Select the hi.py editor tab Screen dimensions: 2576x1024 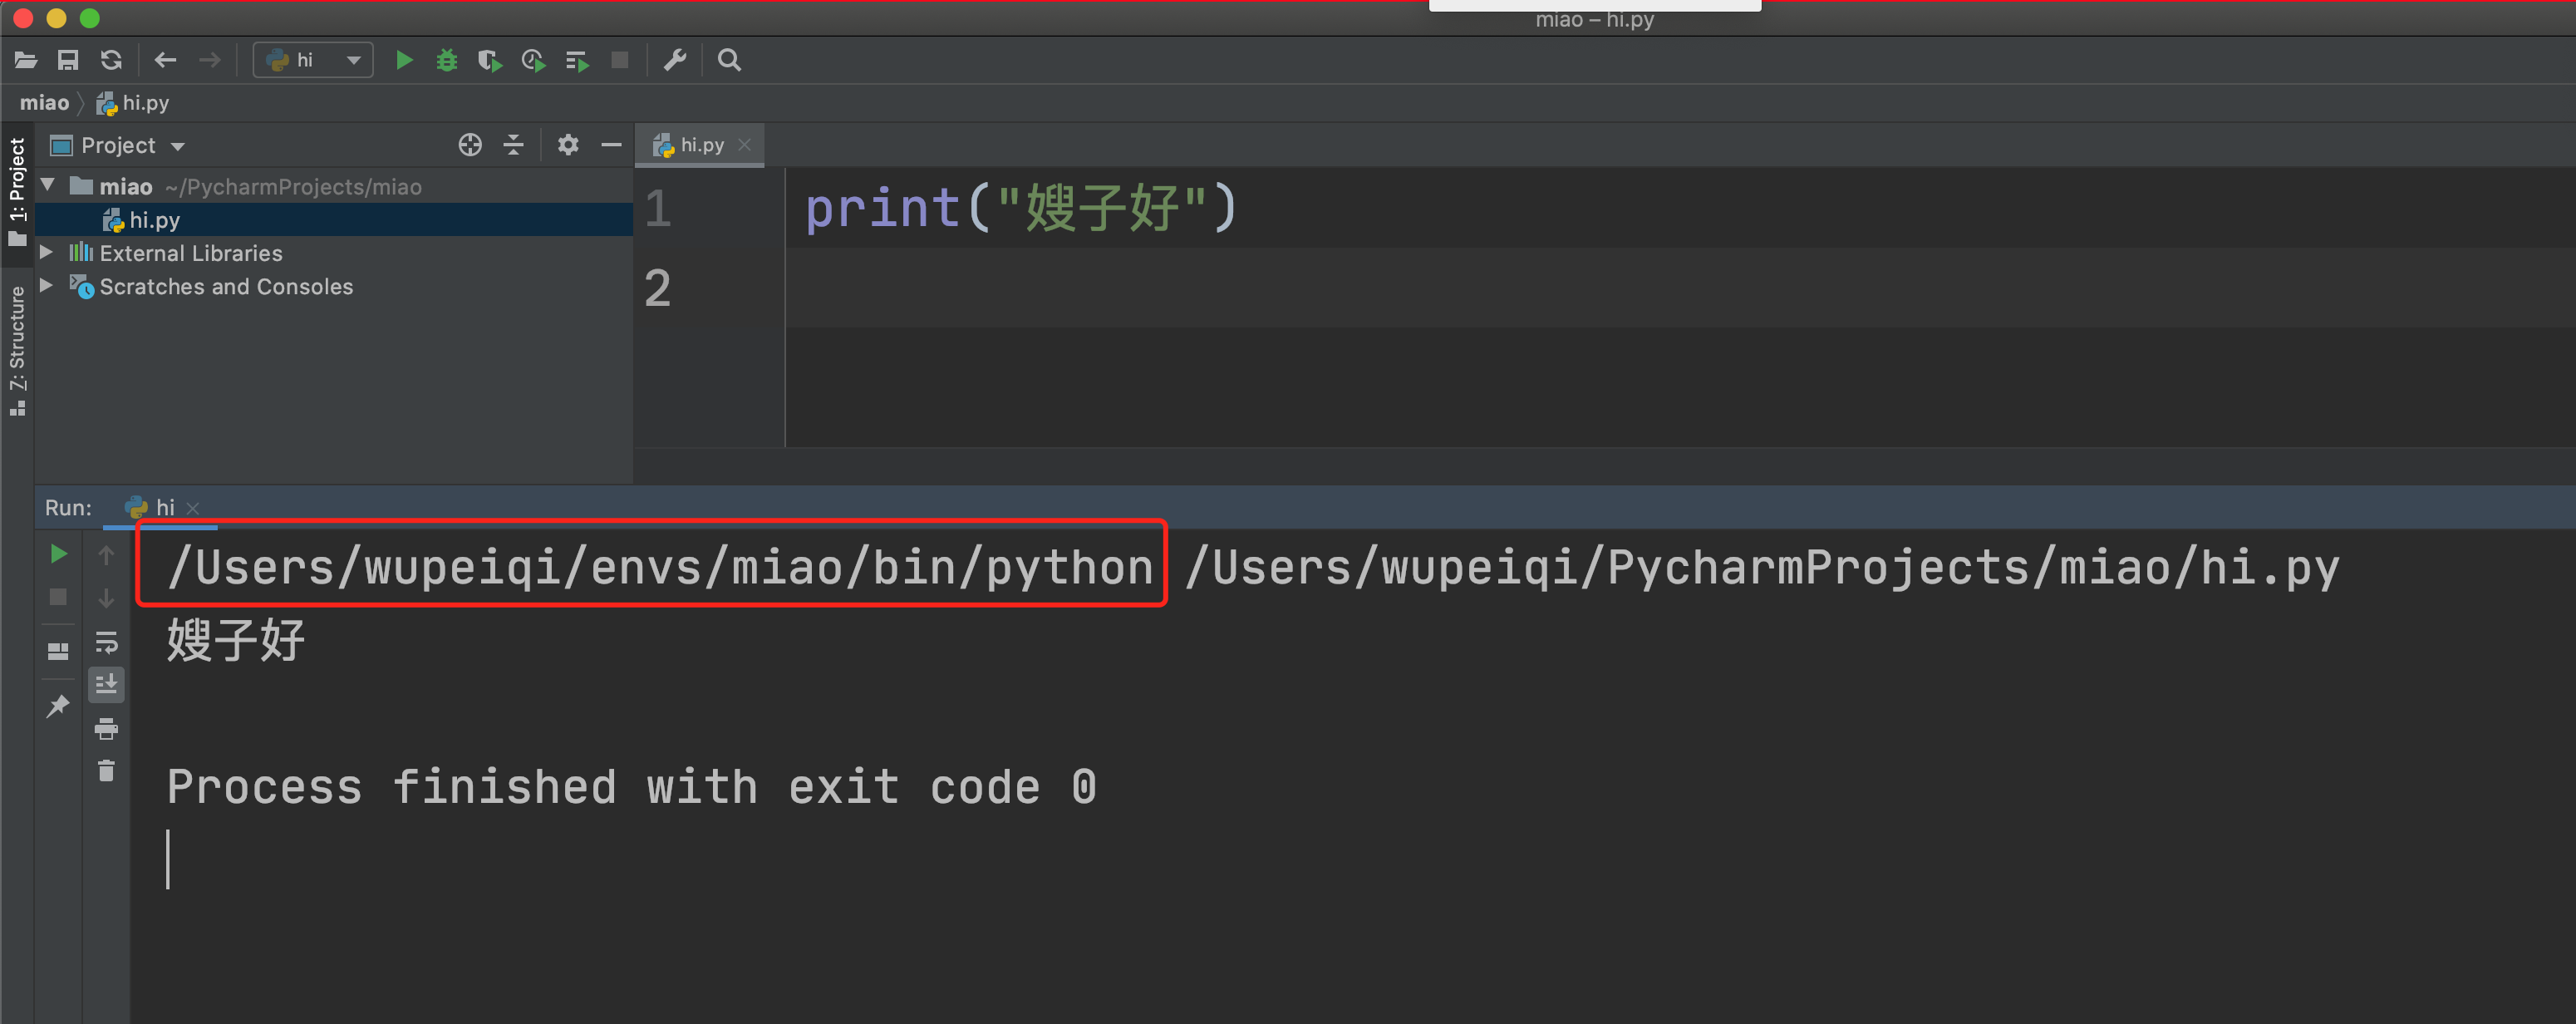pos(700,145)
